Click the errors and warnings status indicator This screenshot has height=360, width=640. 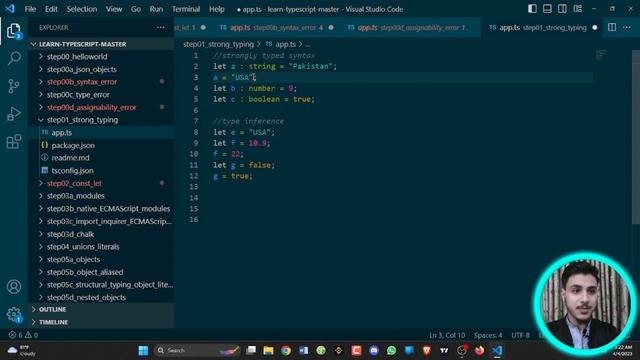click(x=23, y=335)
